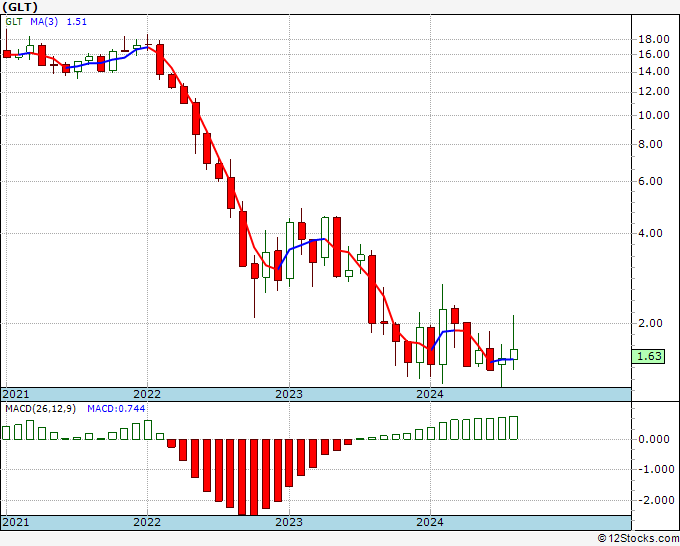The width and height of the screenshot is (680, 546).
Task: Click 2023 on the price chart time axis
Action: point(289,394)
